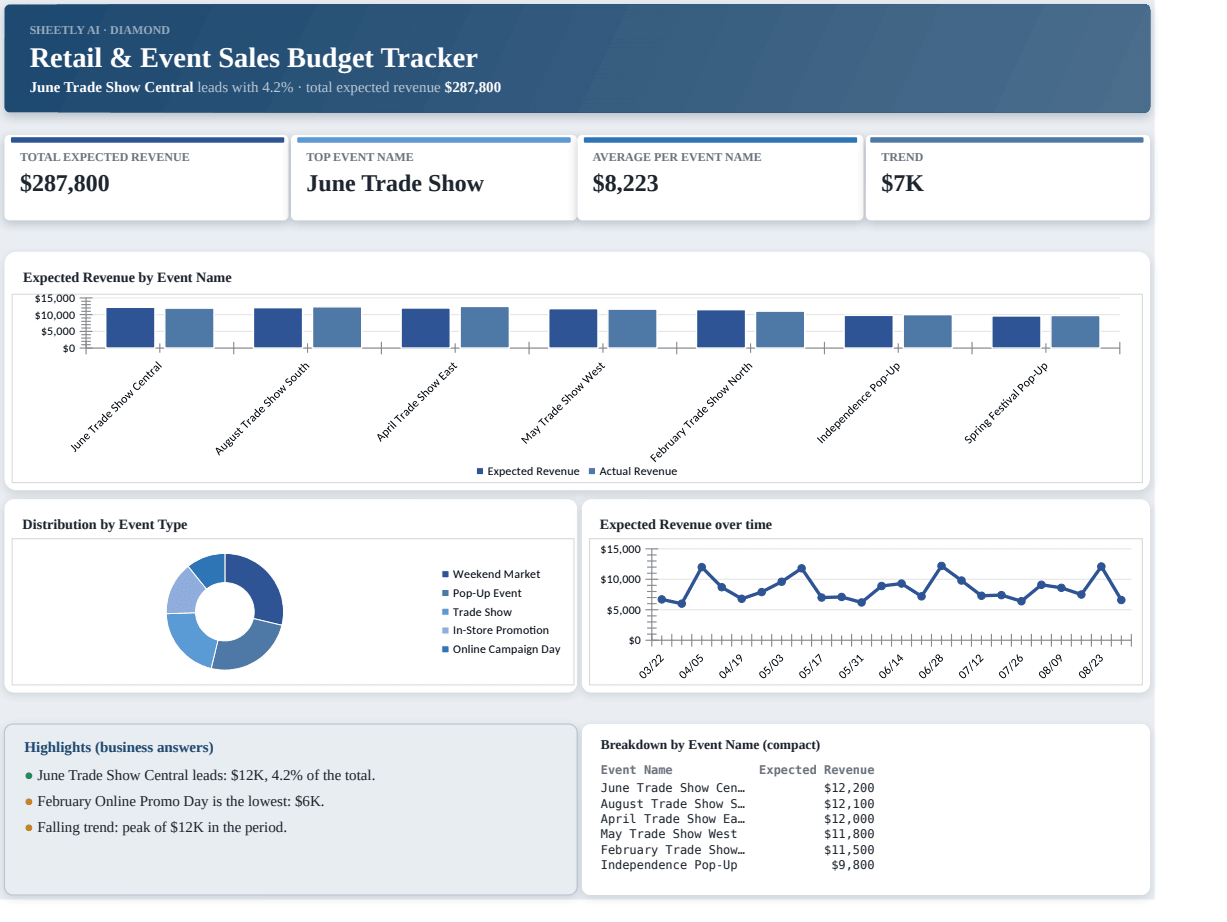Click the May Trade Show West axis label
This screenshot has width=1227, height=922.
pos(563,403)
